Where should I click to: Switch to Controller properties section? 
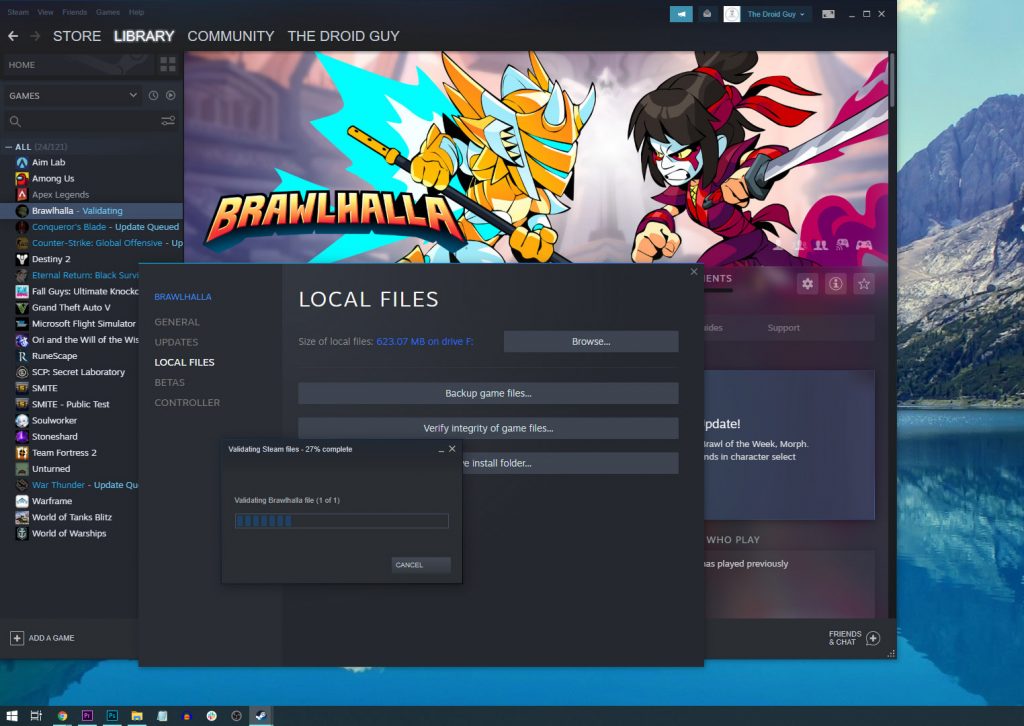[x=187, y=403]
